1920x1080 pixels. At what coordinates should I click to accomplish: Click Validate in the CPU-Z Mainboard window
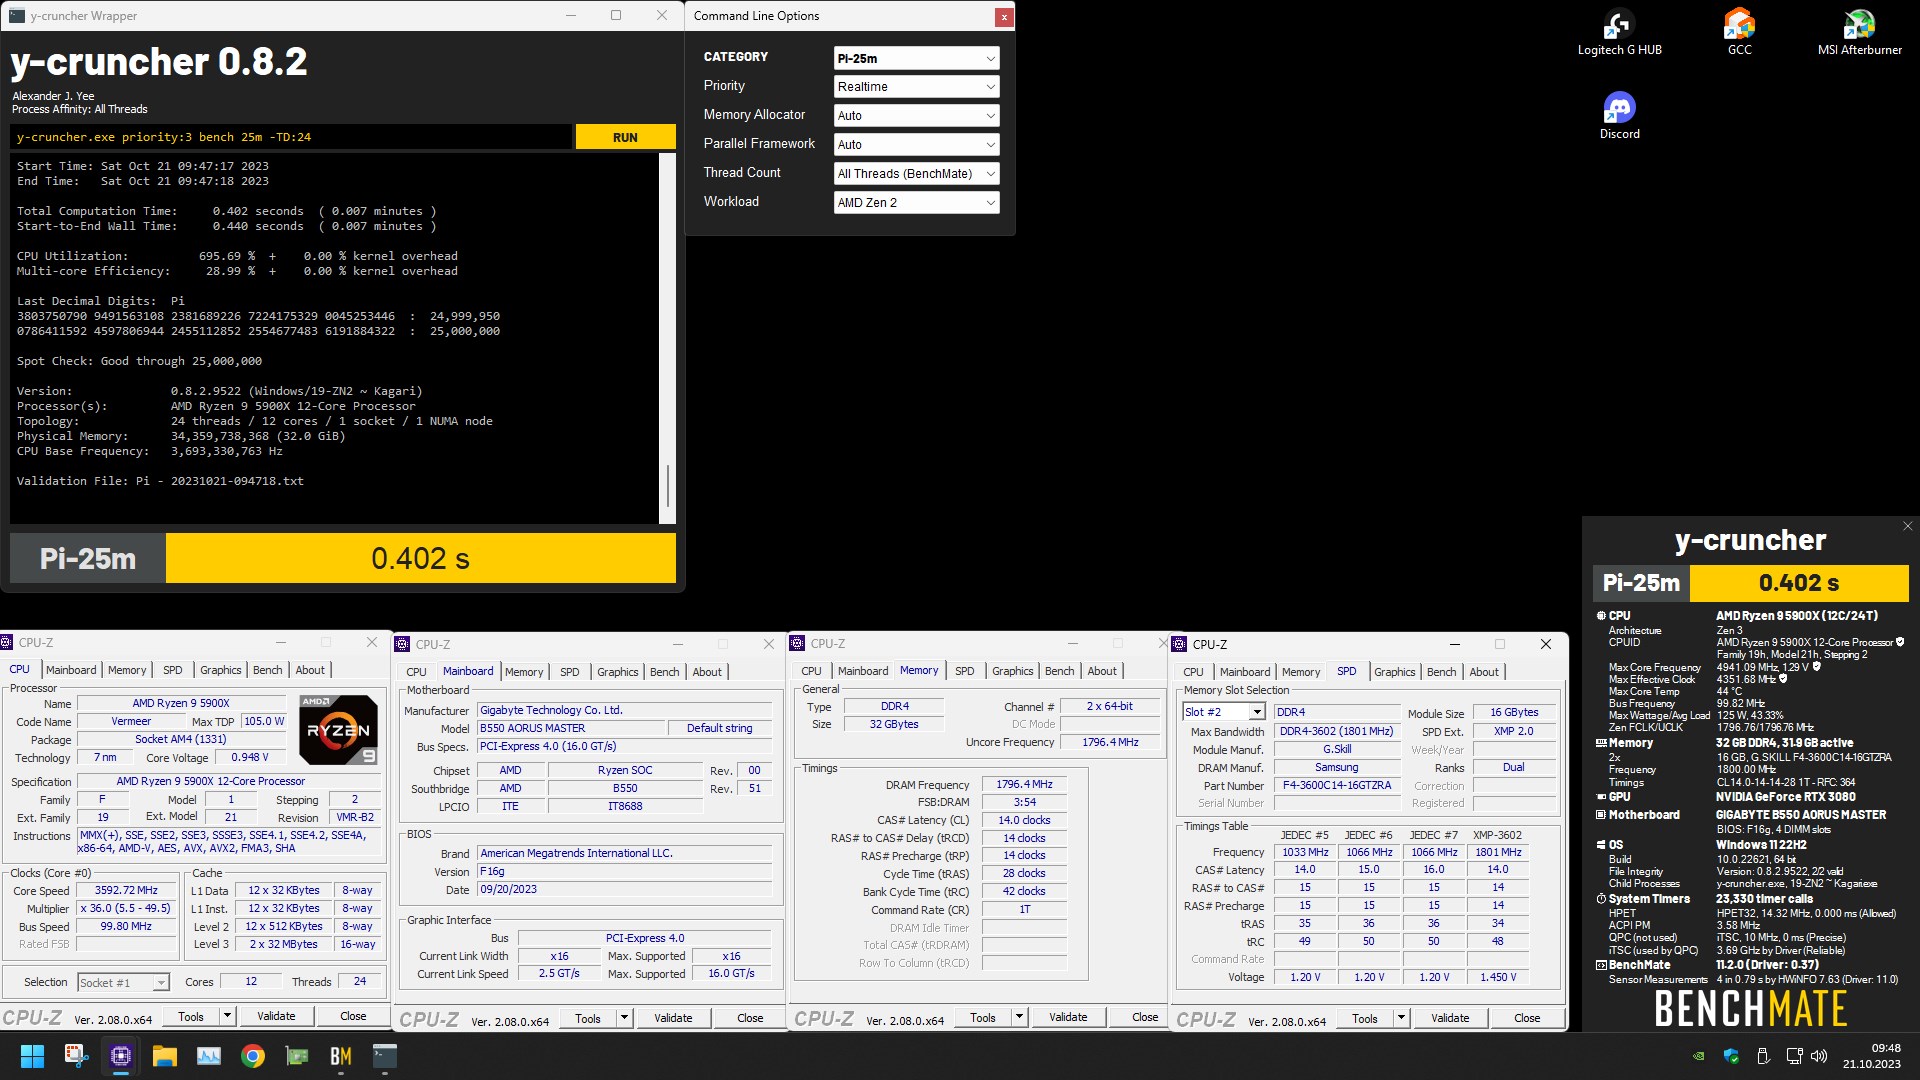673,1018
